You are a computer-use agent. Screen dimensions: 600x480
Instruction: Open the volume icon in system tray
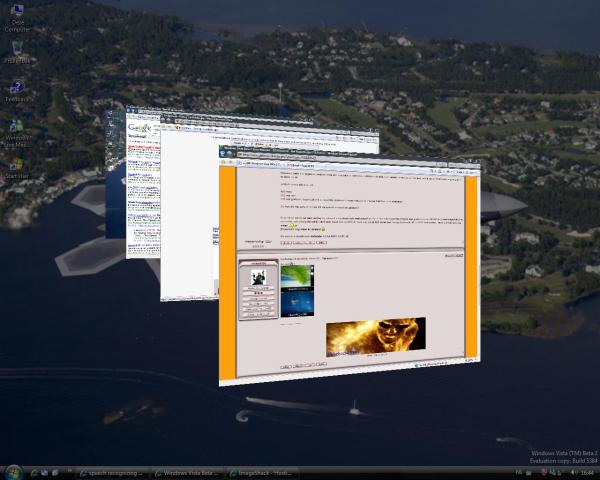573,473
